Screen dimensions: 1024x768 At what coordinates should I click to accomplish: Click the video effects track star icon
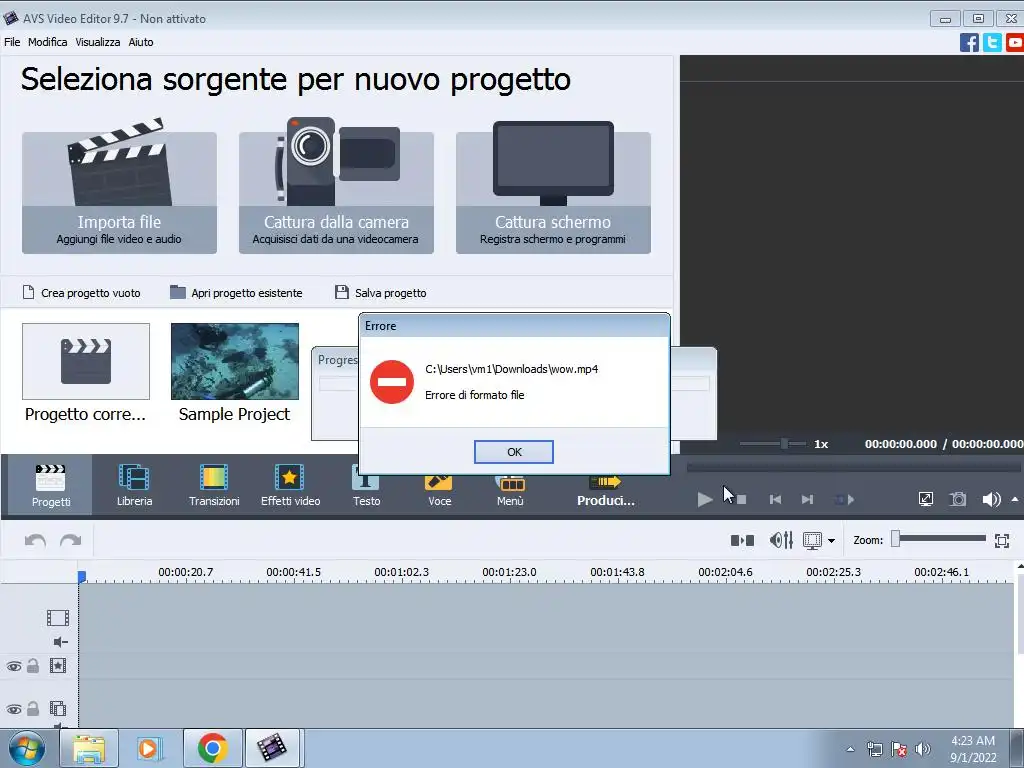pyautogui.click(x=57, y=665)
